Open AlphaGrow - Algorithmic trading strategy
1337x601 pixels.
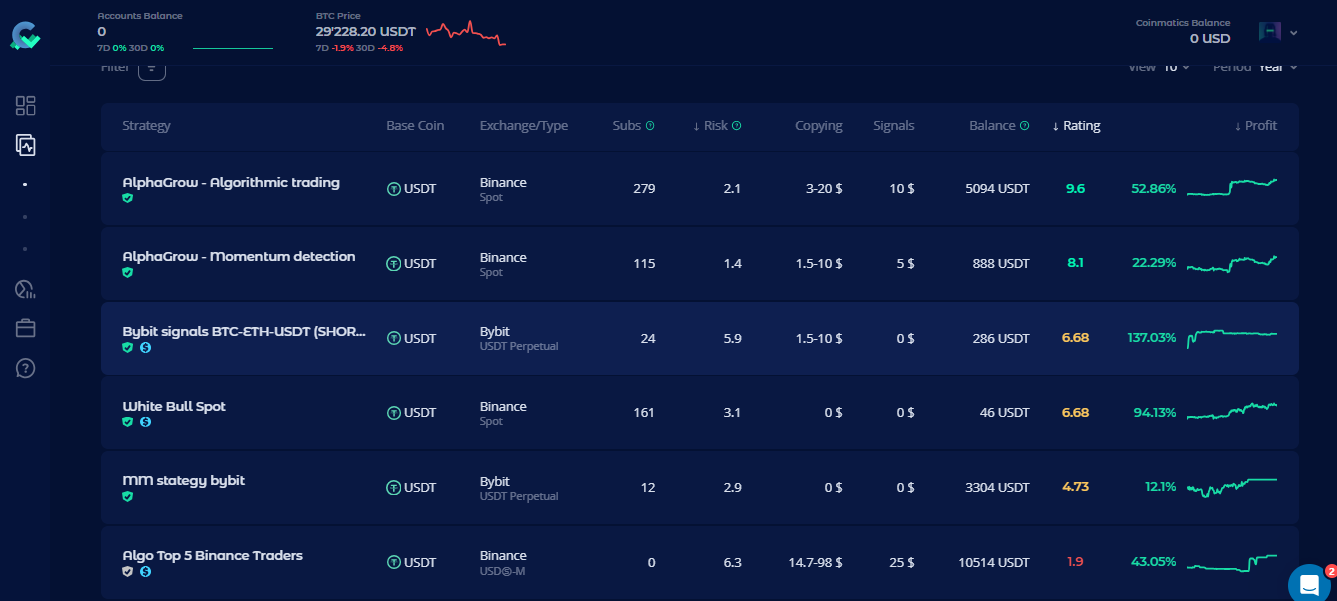pyautogui.click(x=231, y=183)
